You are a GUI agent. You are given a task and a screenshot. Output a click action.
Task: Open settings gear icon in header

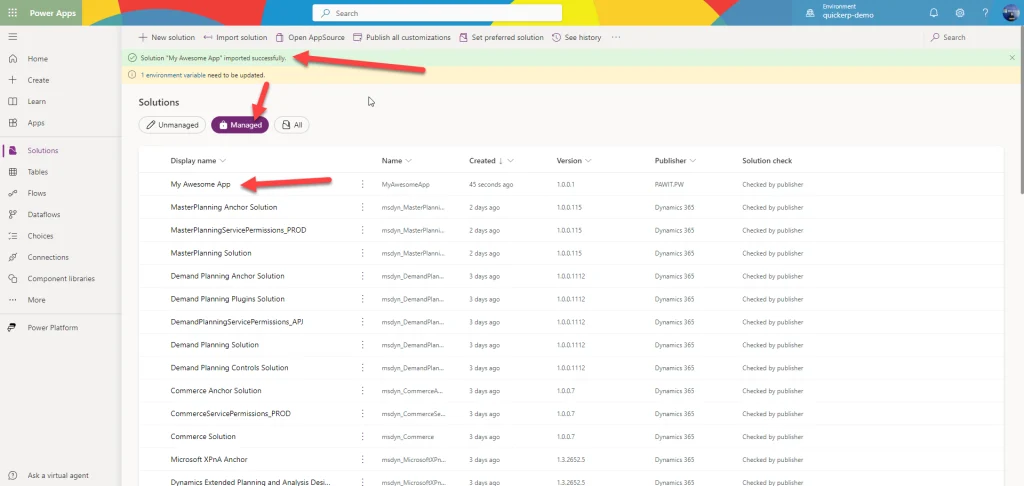[960, 13]
